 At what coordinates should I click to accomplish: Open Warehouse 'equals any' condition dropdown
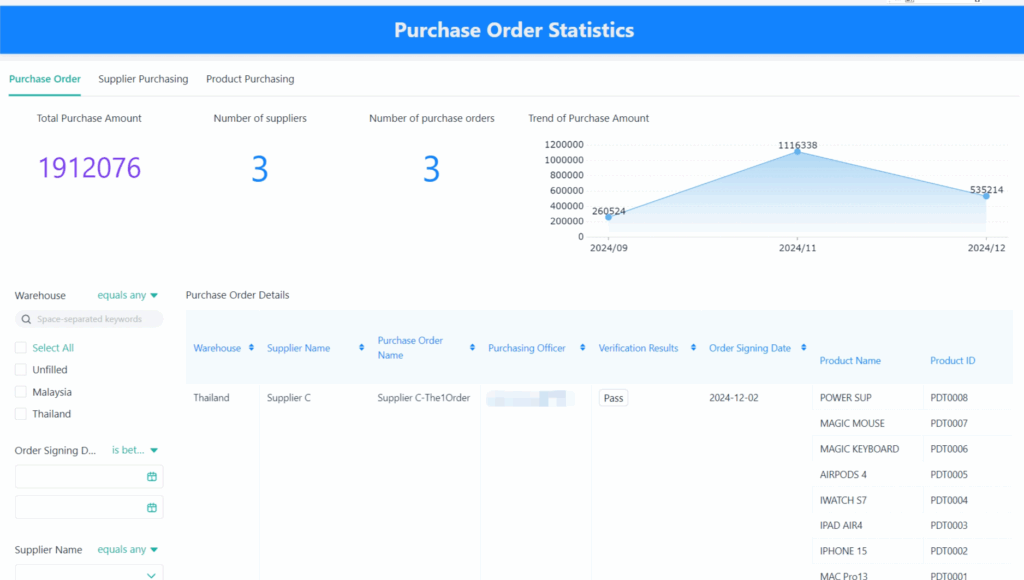128,296
